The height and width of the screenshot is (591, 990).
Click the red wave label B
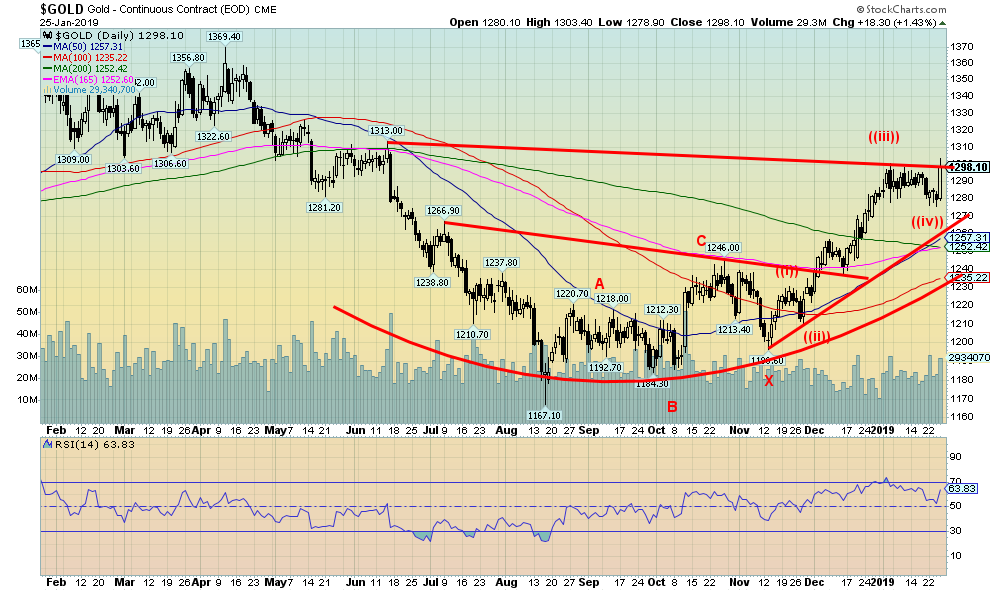tap(672, 407)
